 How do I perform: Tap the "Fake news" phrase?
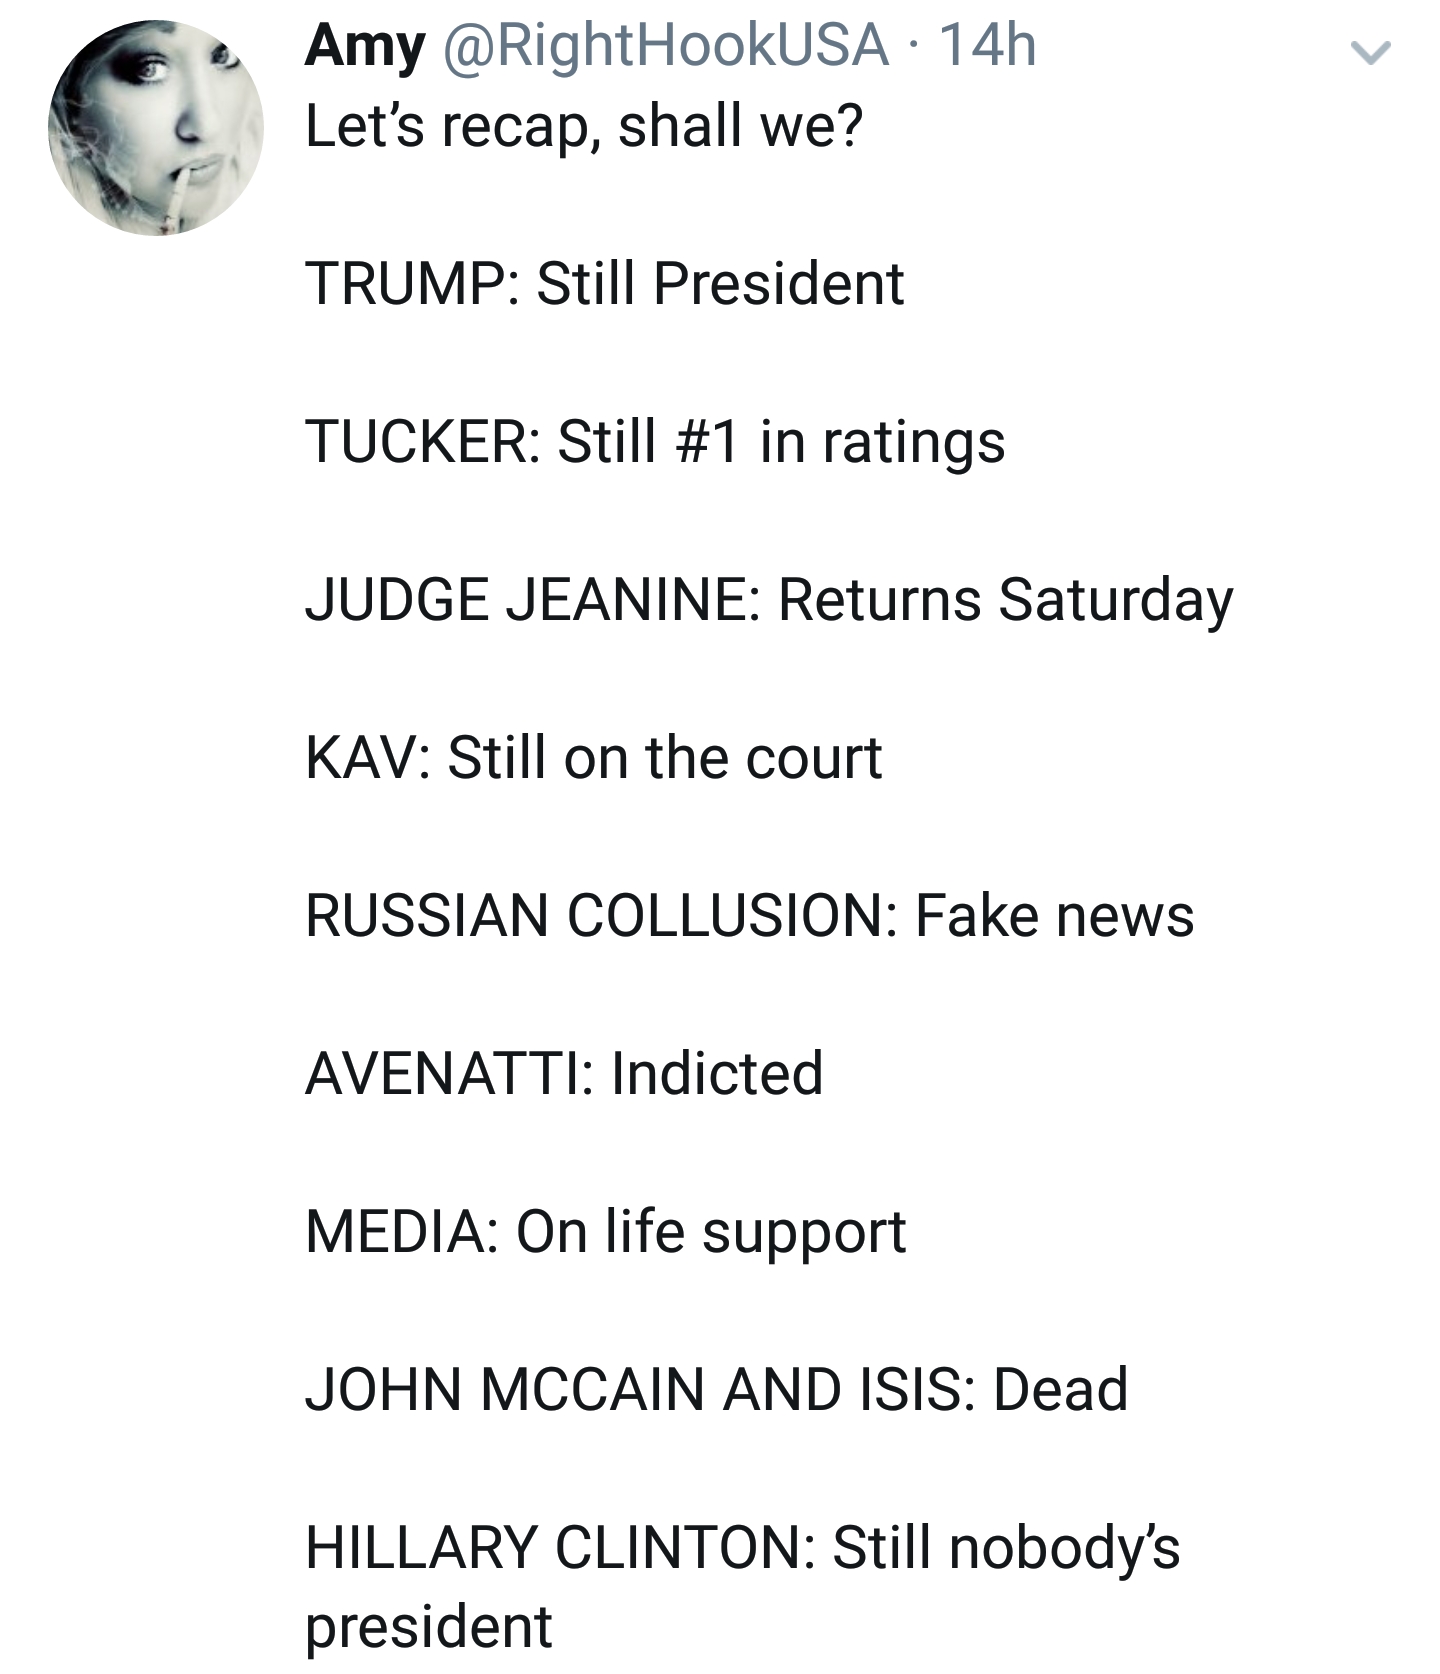coord(1055,915)
